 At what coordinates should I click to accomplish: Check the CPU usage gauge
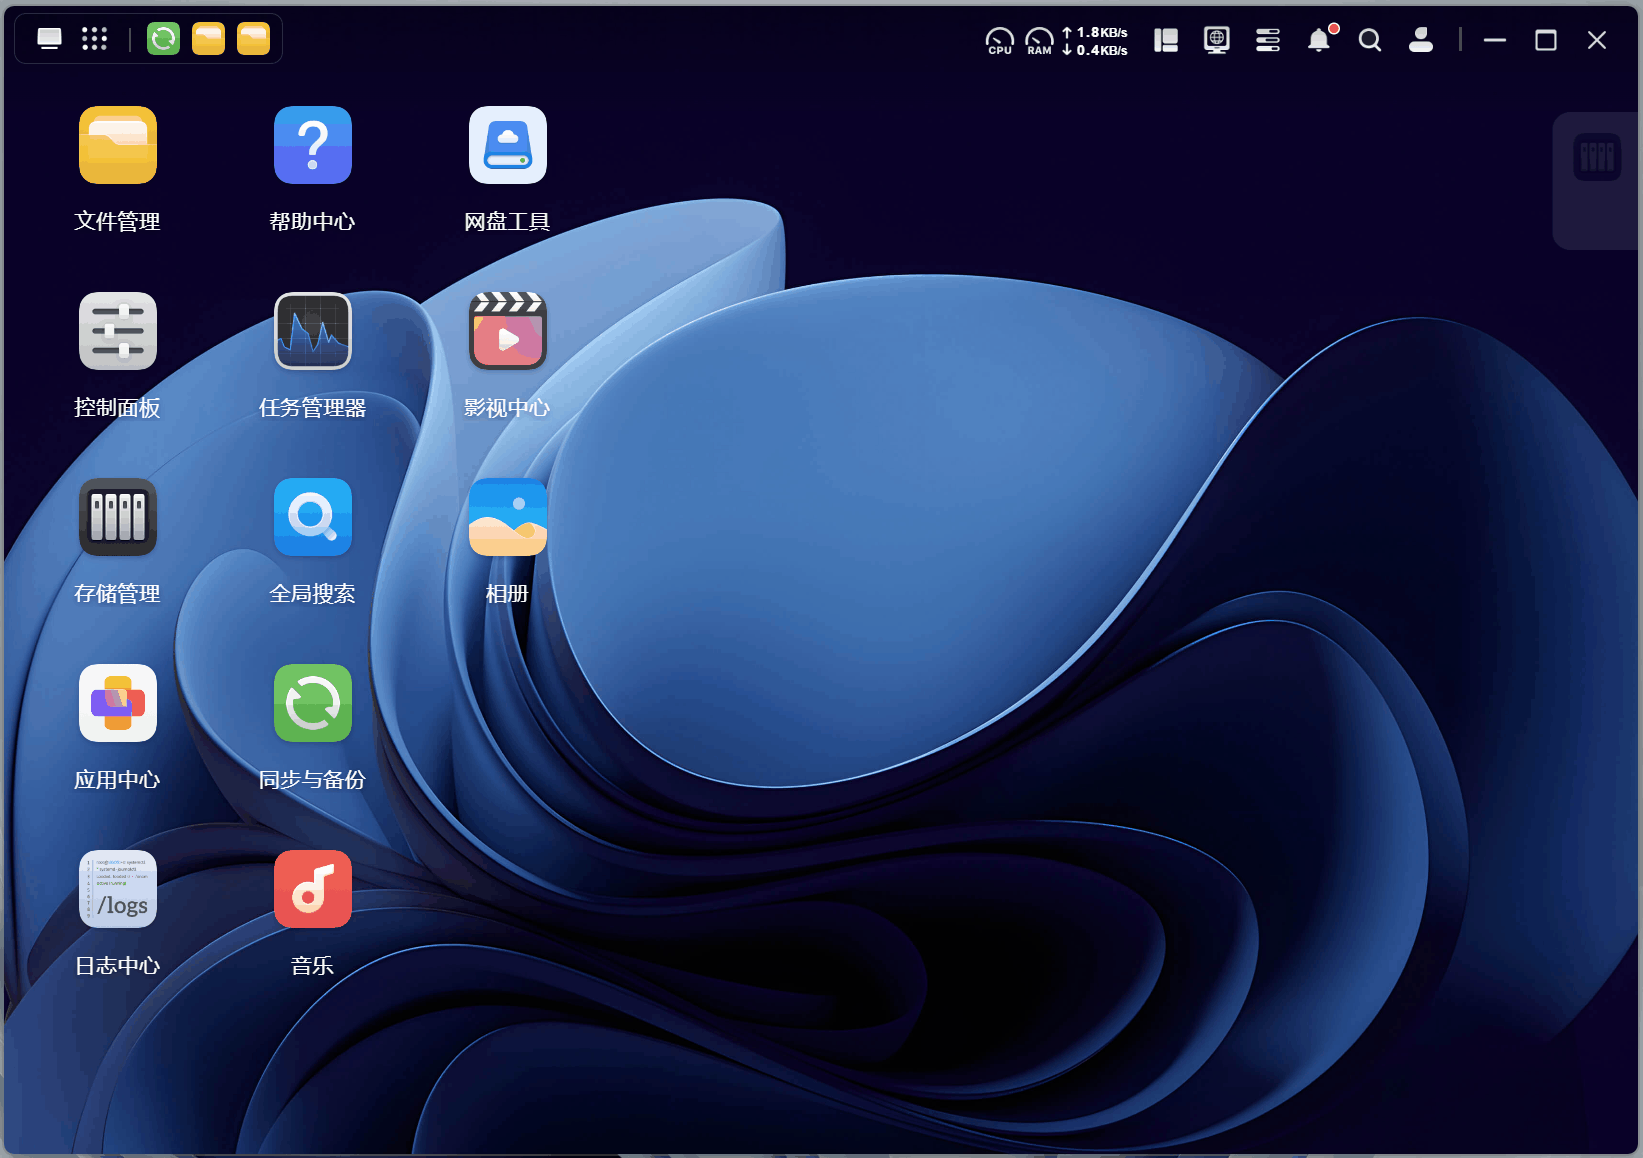pos(1000,41)
